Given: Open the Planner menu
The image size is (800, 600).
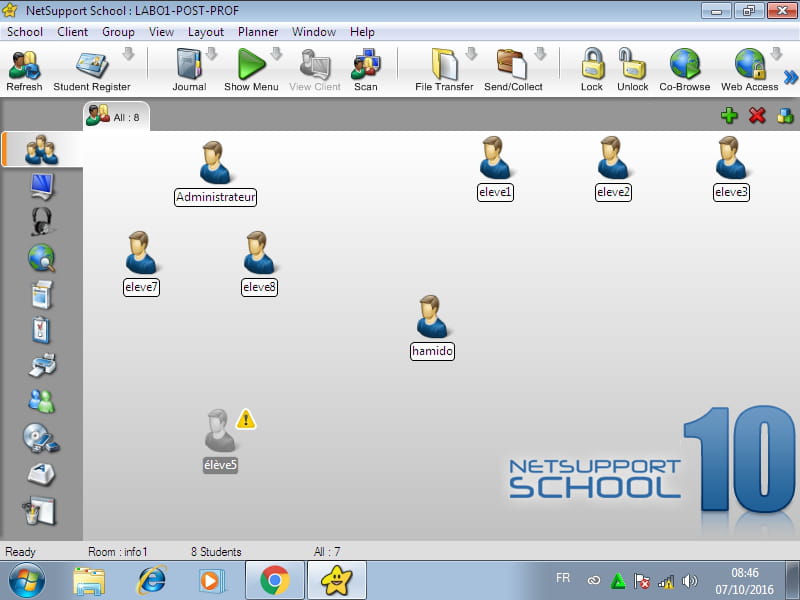Looking at the screenshot, I should click(x=258, y=32).
